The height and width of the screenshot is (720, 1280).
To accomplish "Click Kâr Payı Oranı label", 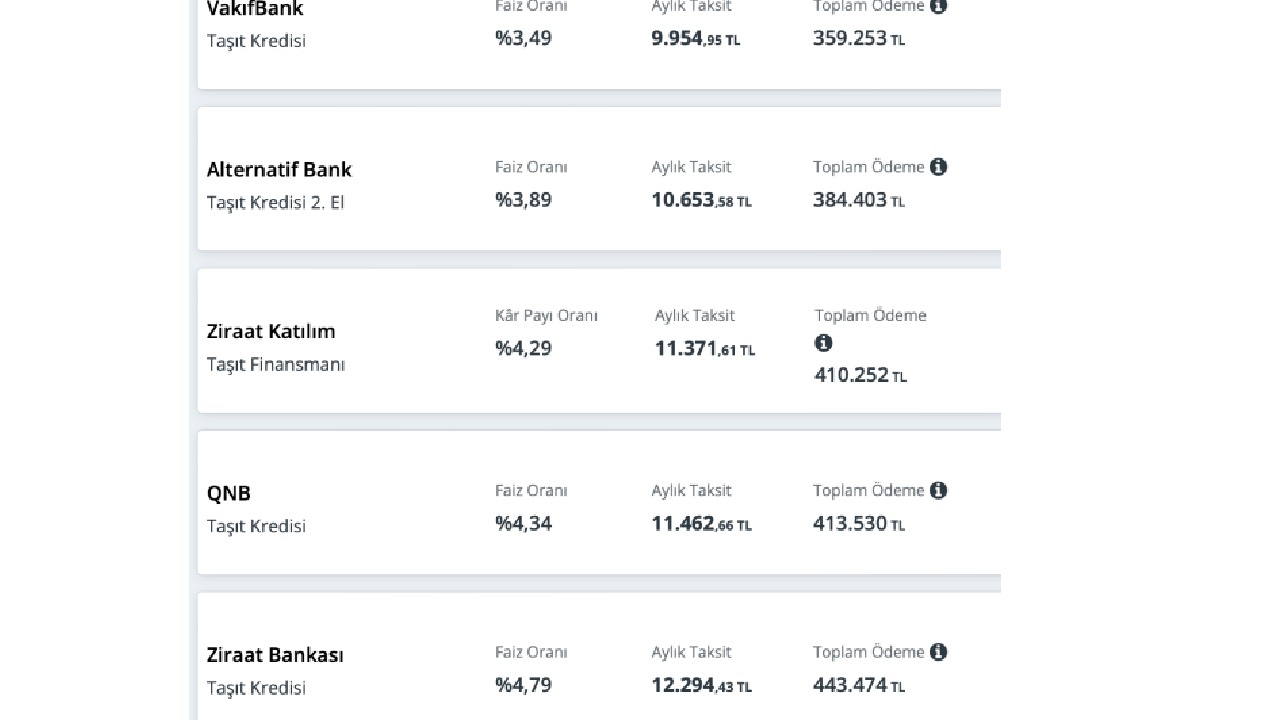I will pos(546,315).
